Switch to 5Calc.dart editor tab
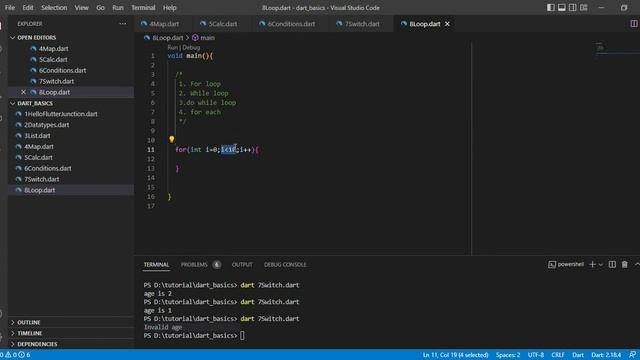Image resolution: width=640 pixels, height=360 pixels. (222, 24)
